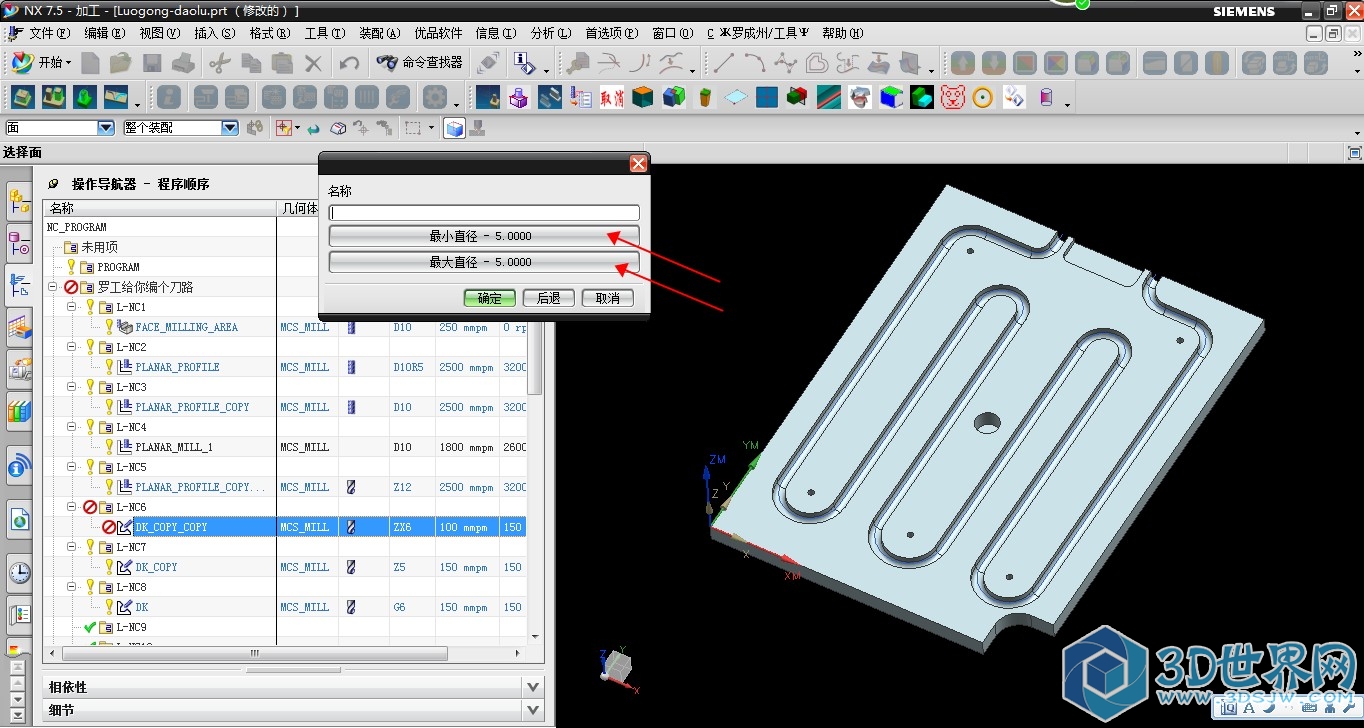This screenshot has width=1364, height=728.
Task: Open the 工具 menu
Action: [325, 33]
